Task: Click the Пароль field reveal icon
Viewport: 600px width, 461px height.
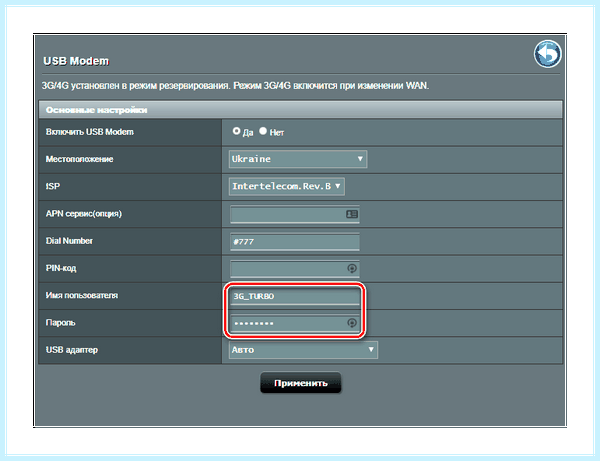Action: [x=352, y=323]
